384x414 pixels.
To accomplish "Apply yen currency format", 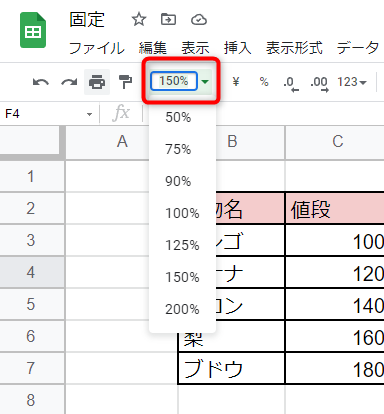I will click(x=236, y=81).
